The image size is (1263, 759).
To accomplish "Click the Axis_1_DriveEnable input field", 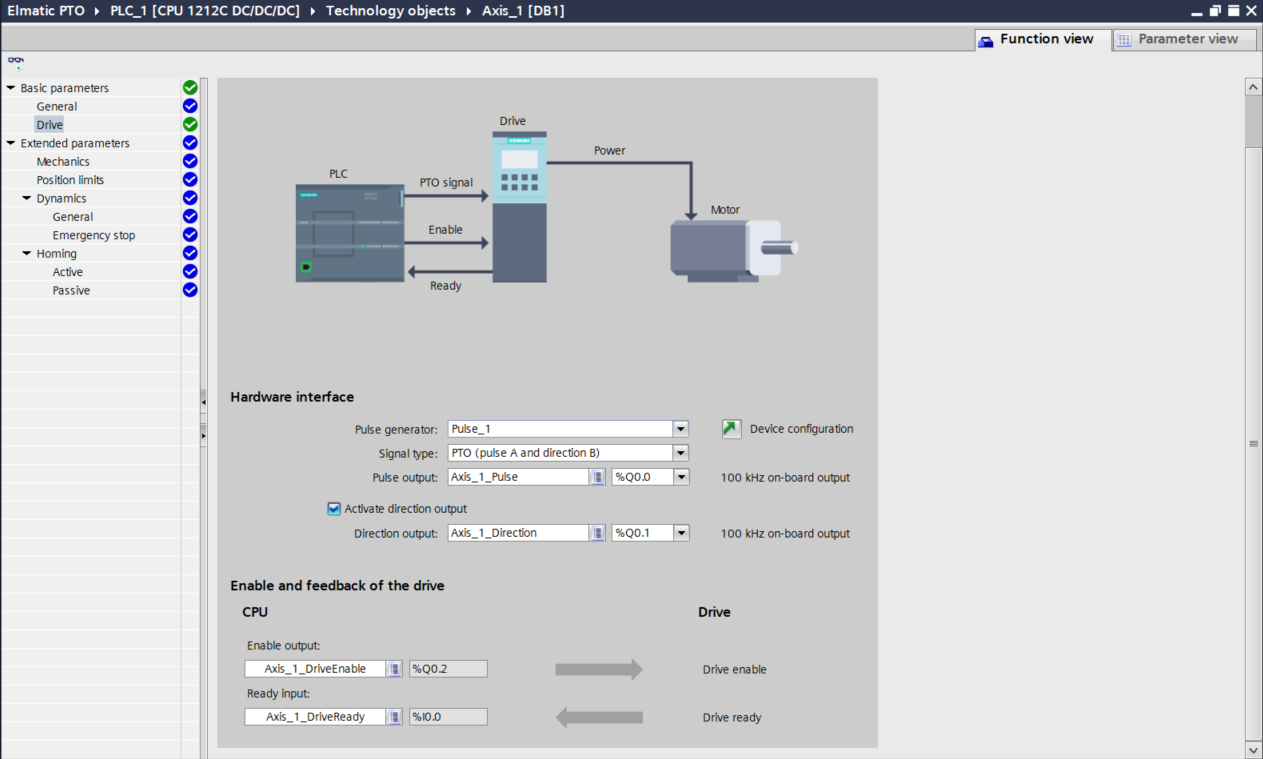I will click(315, 669).
